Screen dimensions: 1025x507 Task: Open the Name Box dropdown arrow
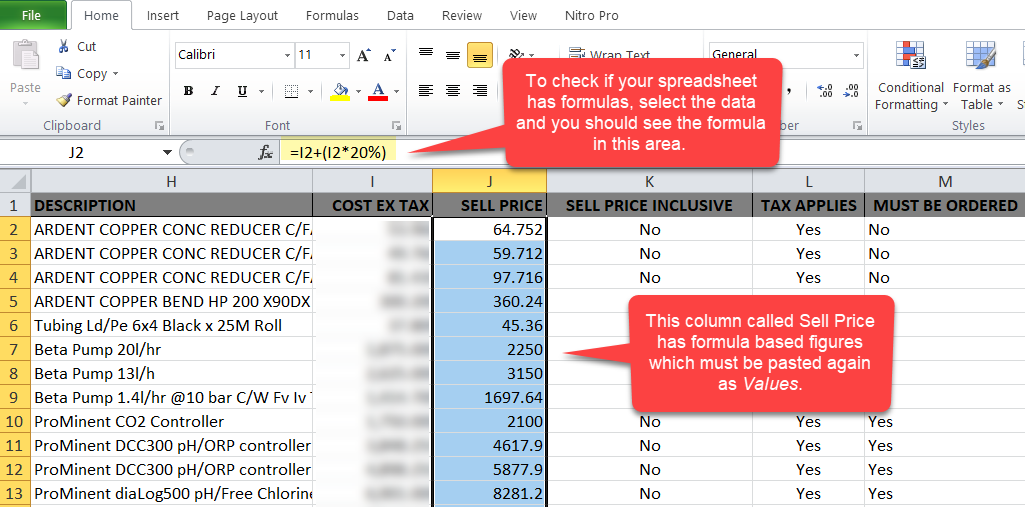pos(167,153)
